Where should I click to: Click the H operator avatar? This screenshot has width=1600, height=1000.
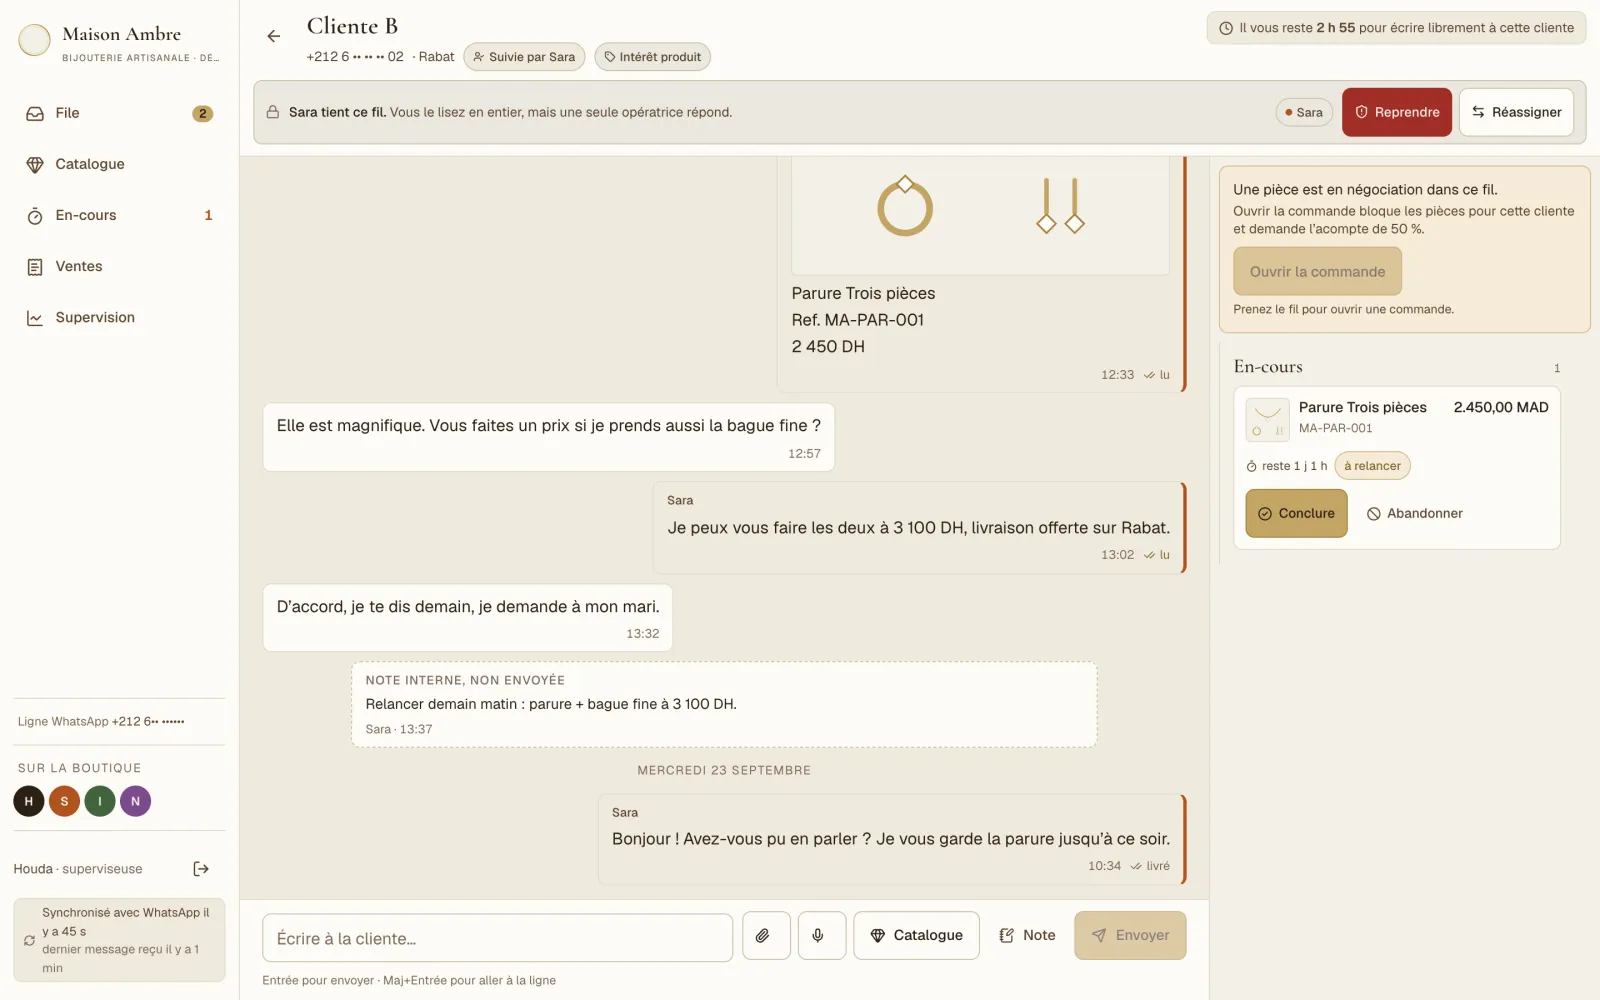[x=29, y=801]
